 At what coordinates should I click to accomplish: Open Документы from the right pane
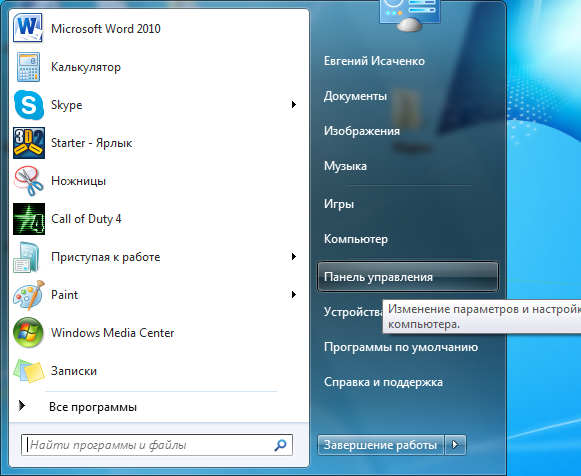[355, 96]
